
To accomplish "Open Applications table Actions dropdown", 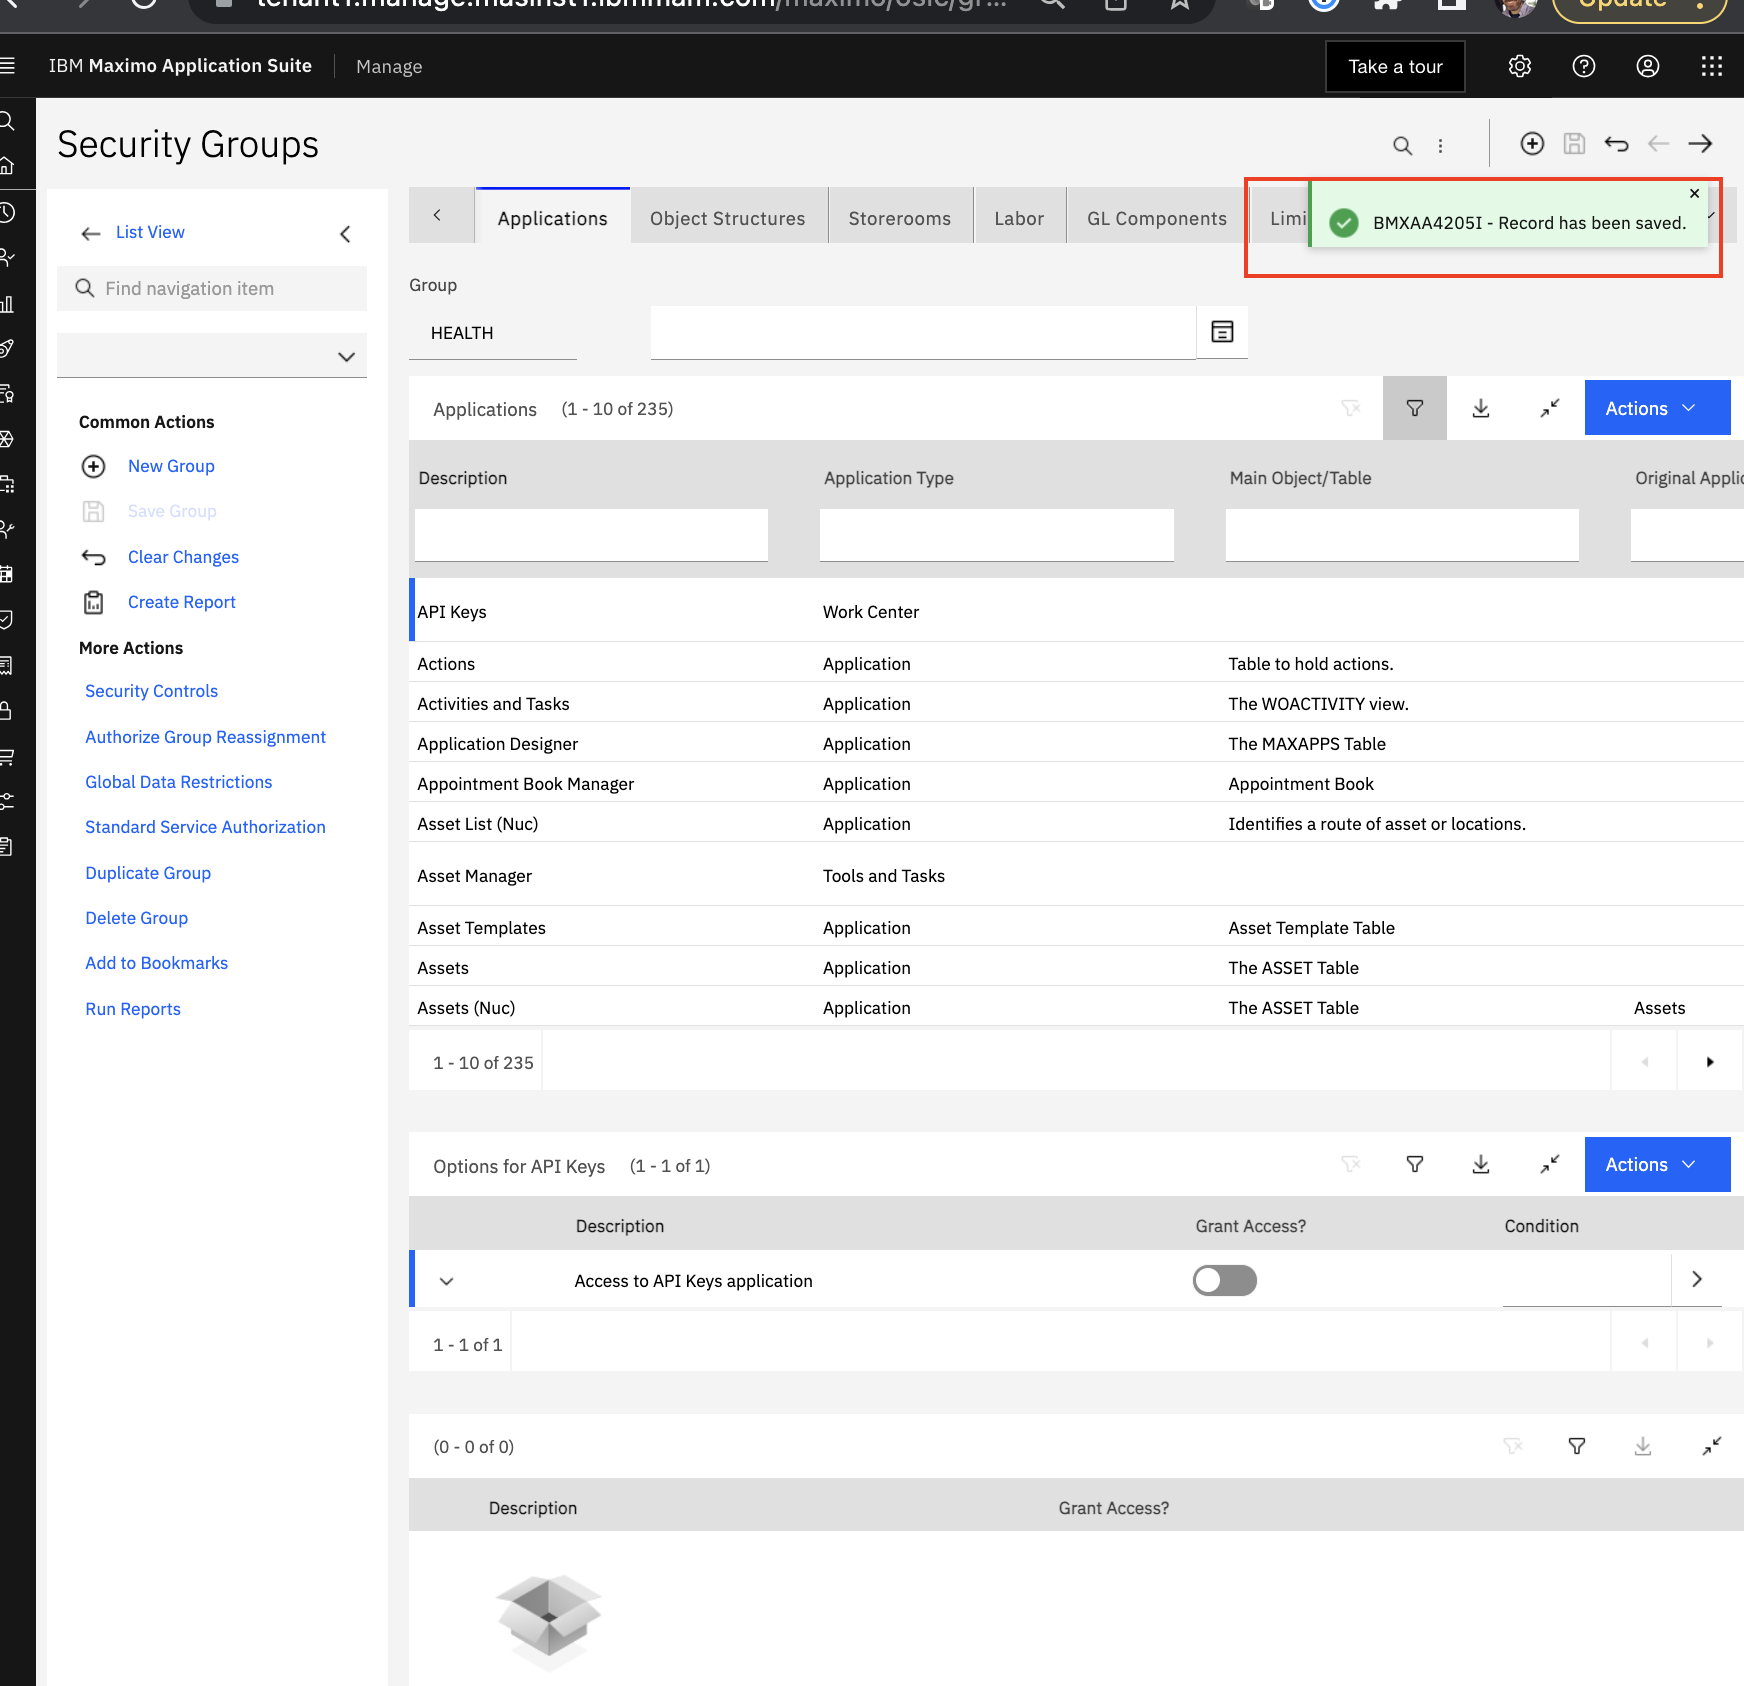I will point(1657,408).
